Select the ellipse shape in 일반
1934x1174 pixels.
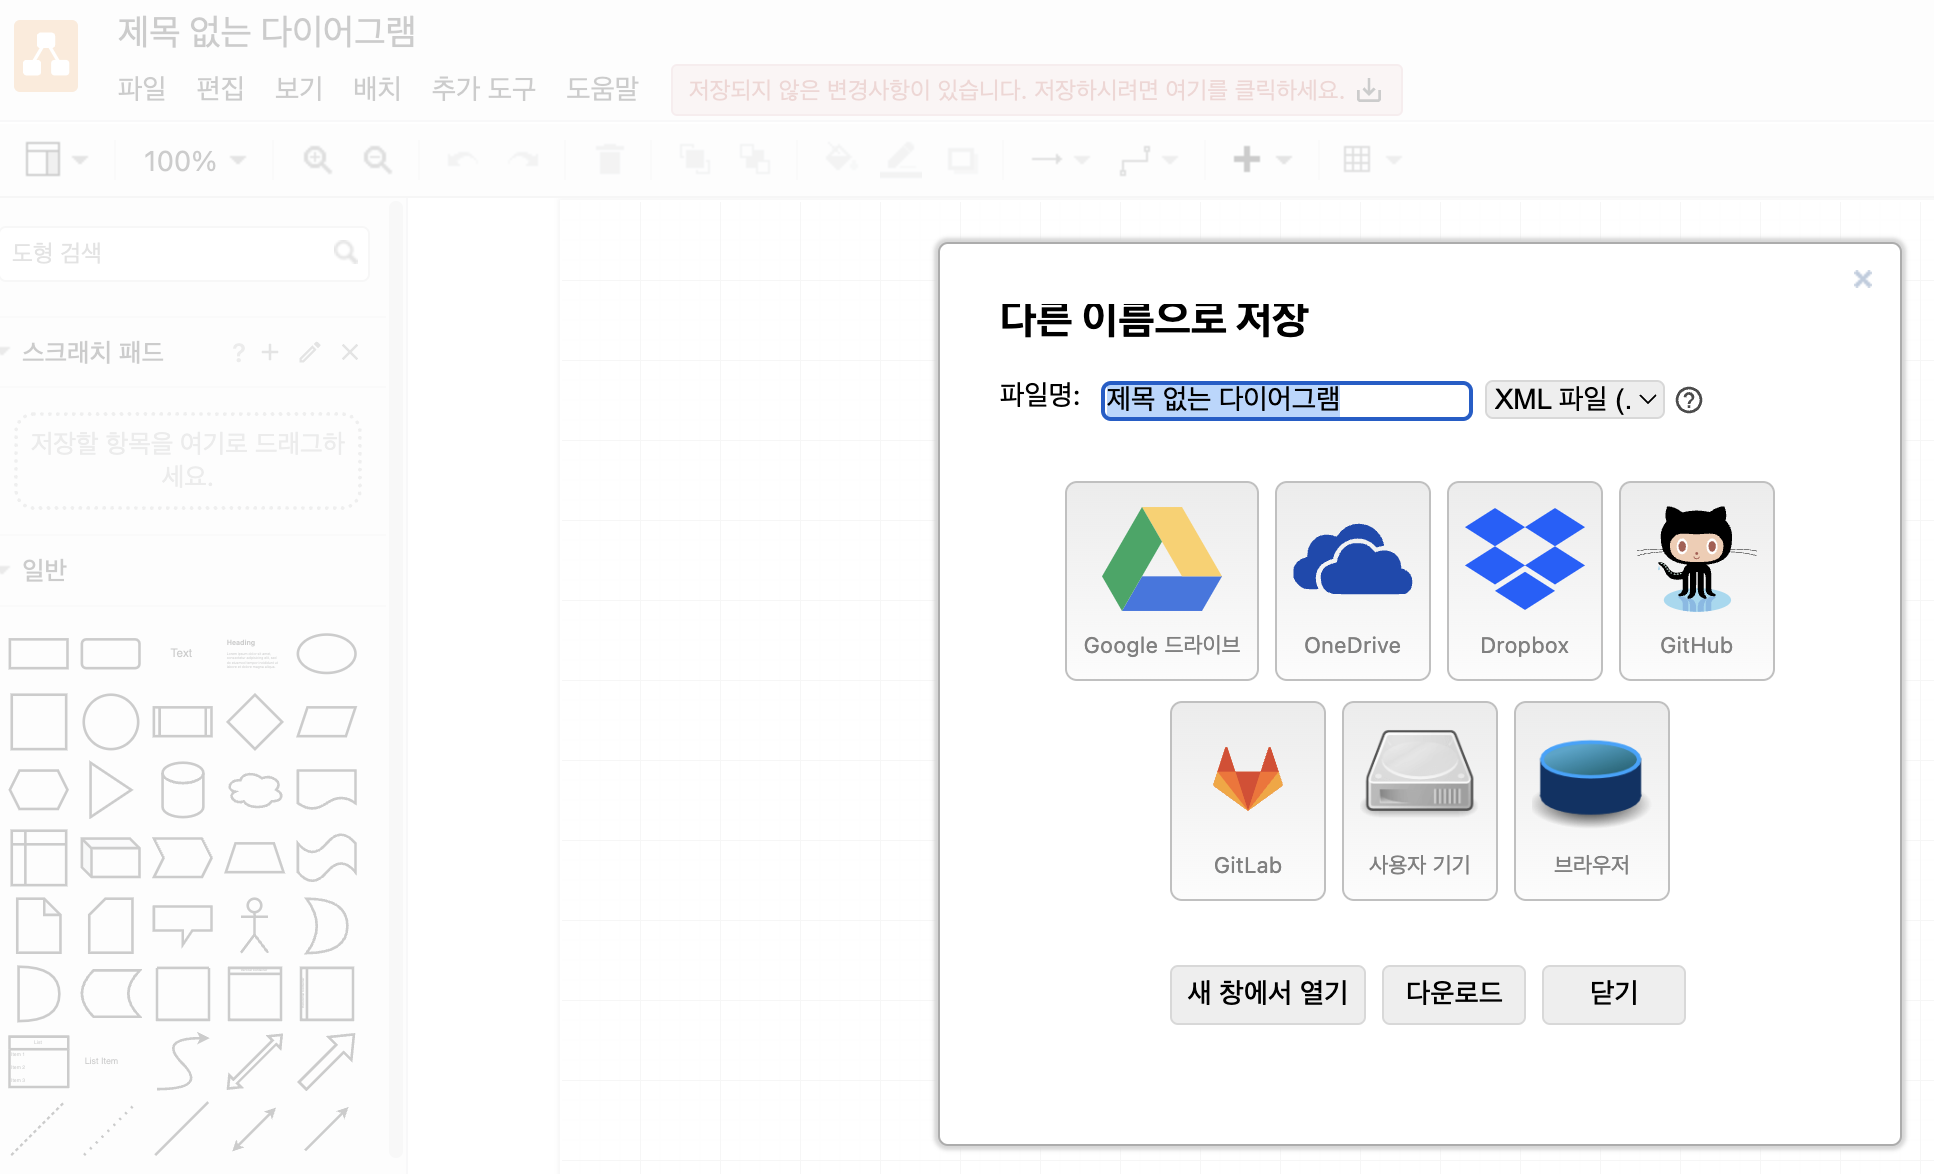(x=327, y=654)
